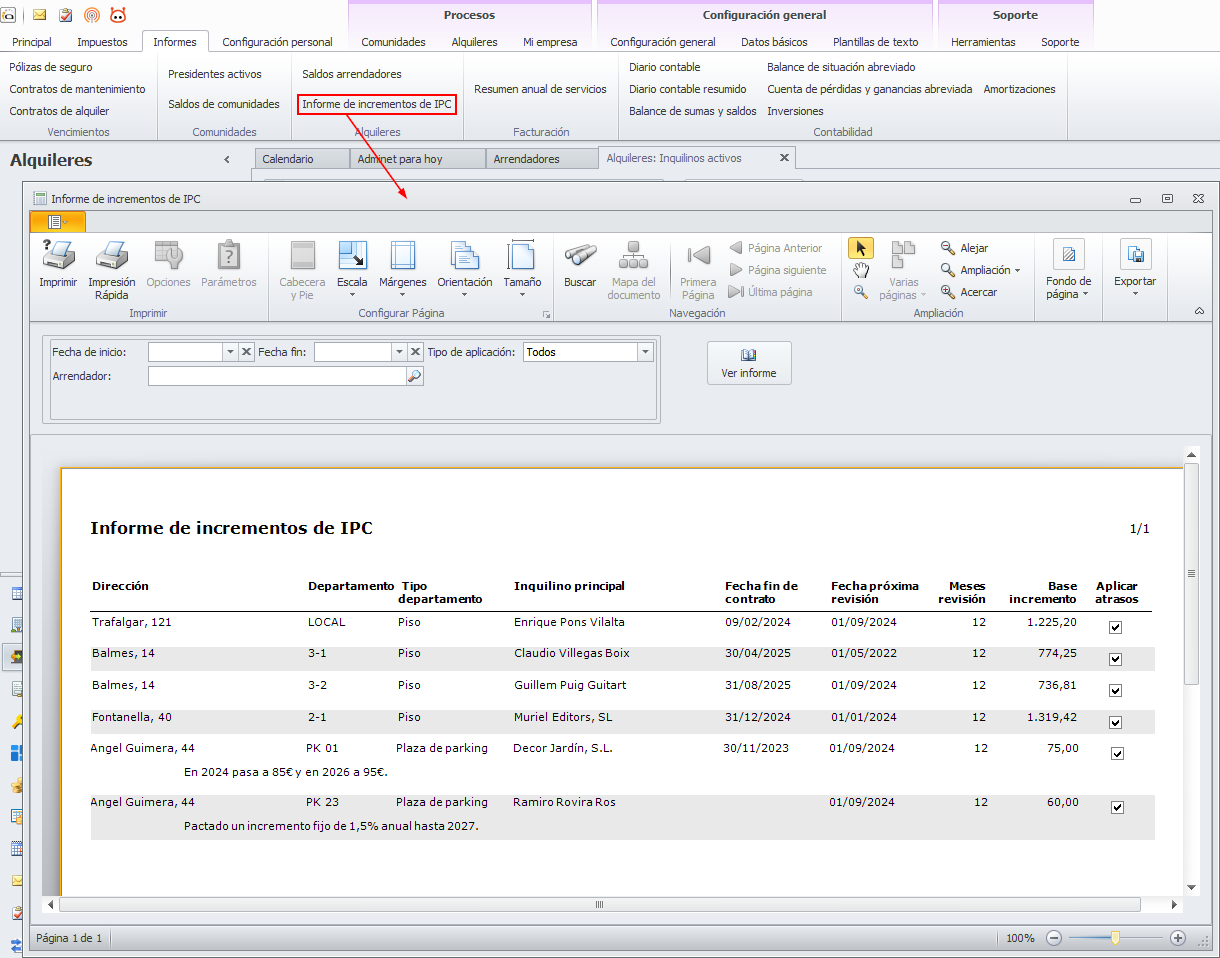Expand the Tipo de aplicación dropdown
Screen dimensions: 1220x958
(645, 352)
